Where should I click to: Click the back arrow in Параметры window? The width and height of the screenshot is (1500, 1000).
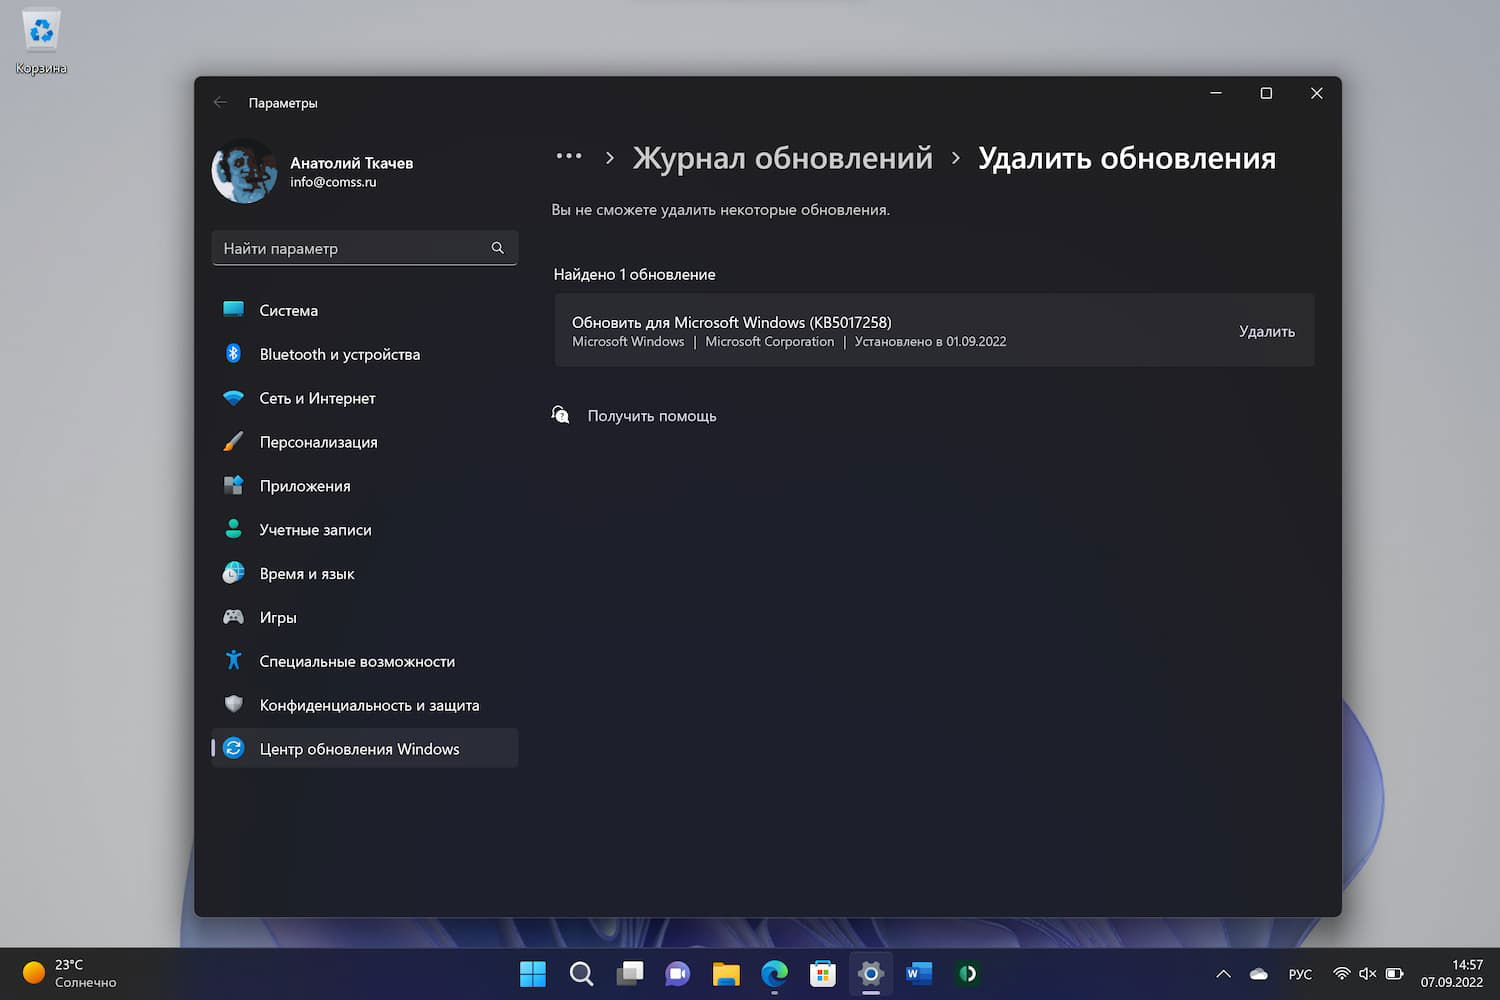click(220, 102)
